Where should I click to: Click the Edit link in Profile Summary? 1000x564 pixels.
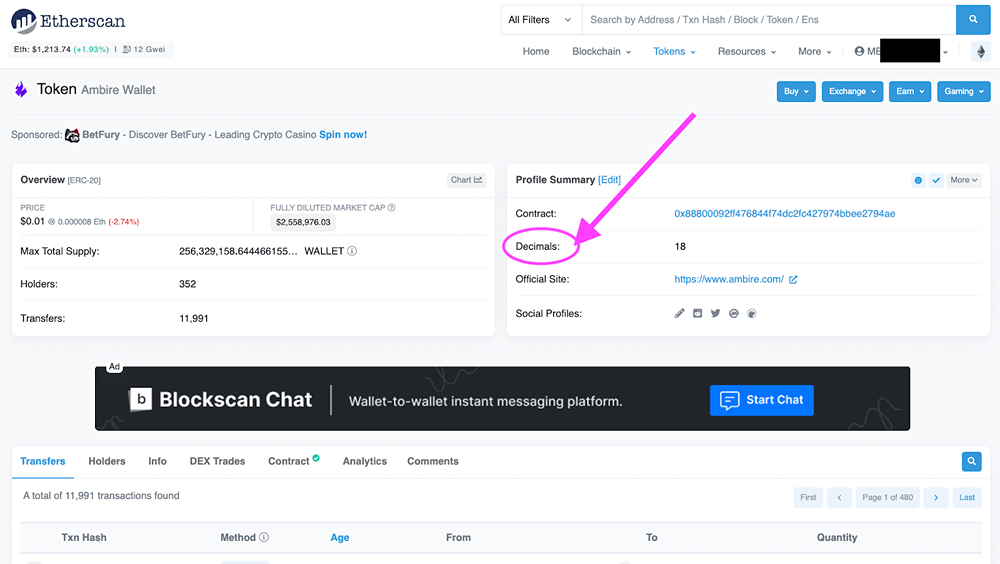pos(609,180)
